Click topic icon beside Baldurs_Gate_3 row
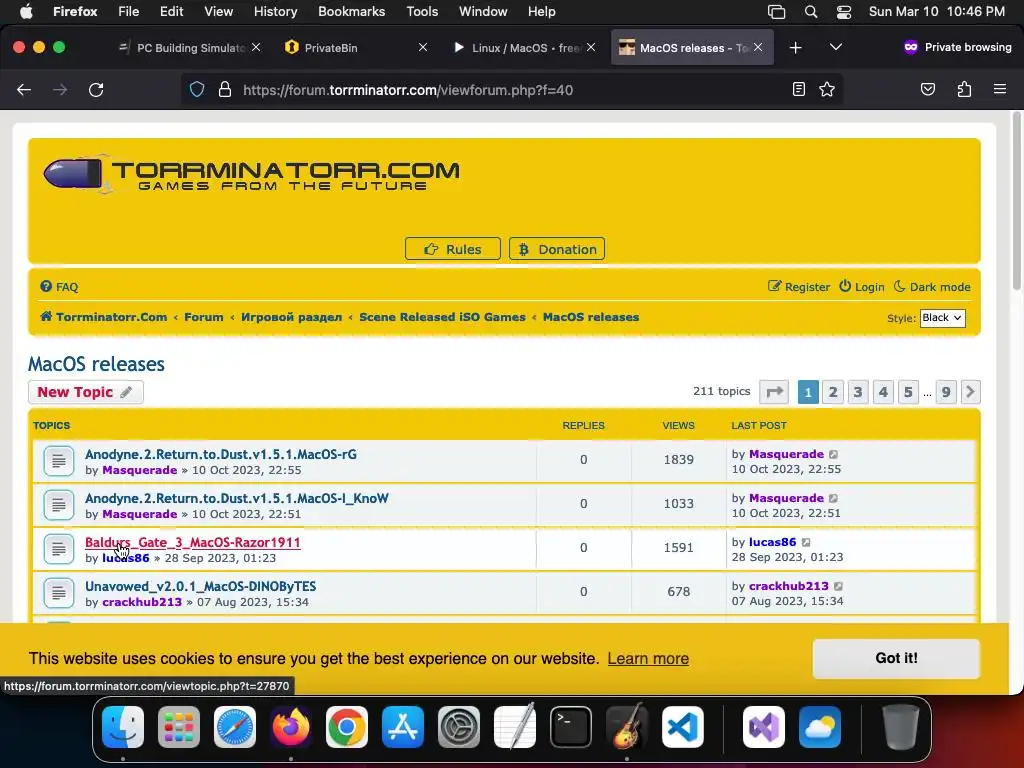 [59, 549]
